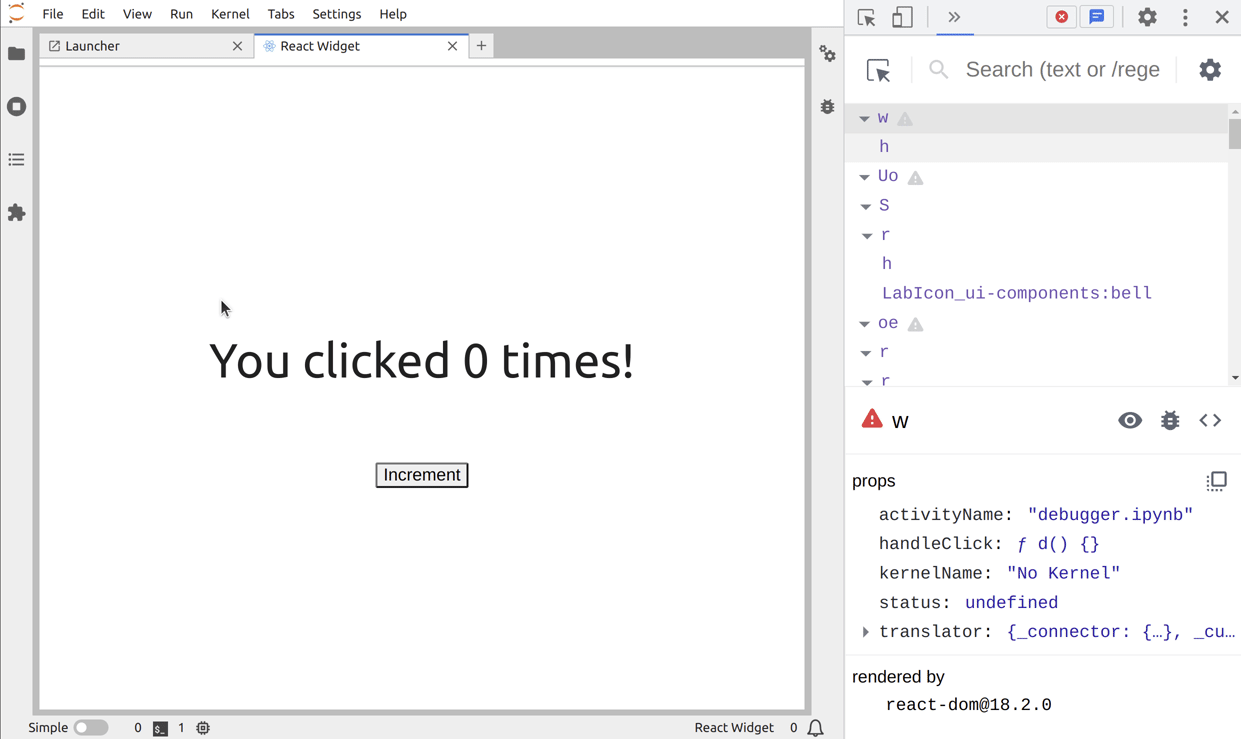Click kernelName value "No Kernel"
Viewport: 1241px width, 739px height.
(1063, 573)
